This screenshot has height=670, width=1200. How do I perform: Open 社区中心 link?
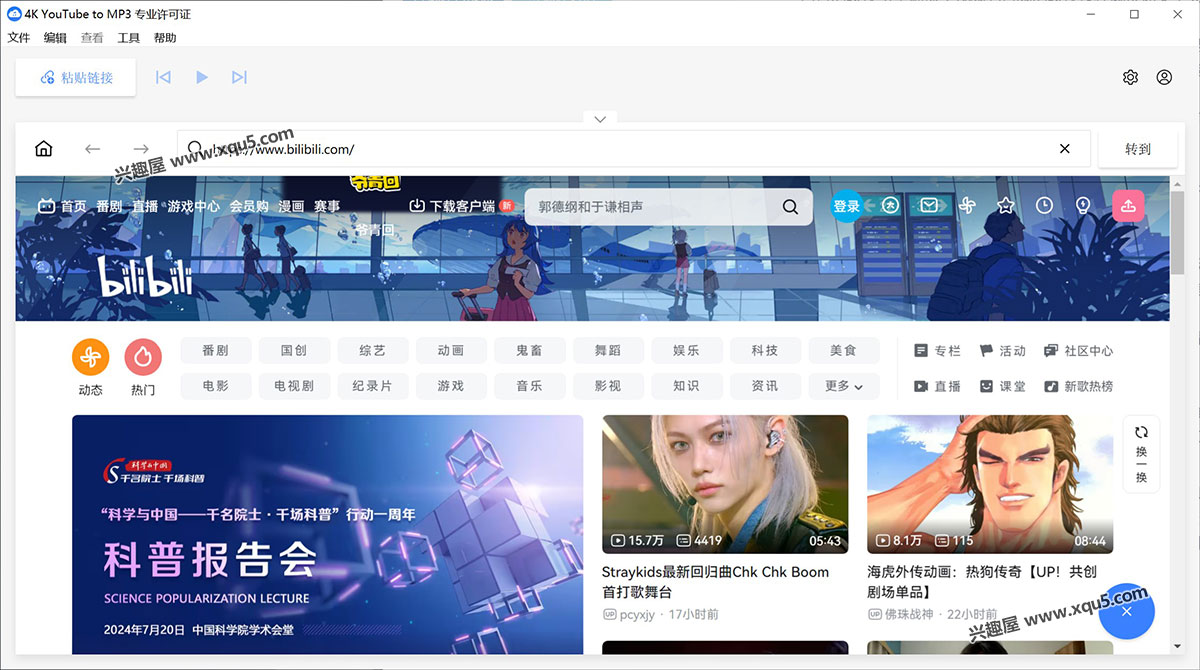(x=1078, y=351)
